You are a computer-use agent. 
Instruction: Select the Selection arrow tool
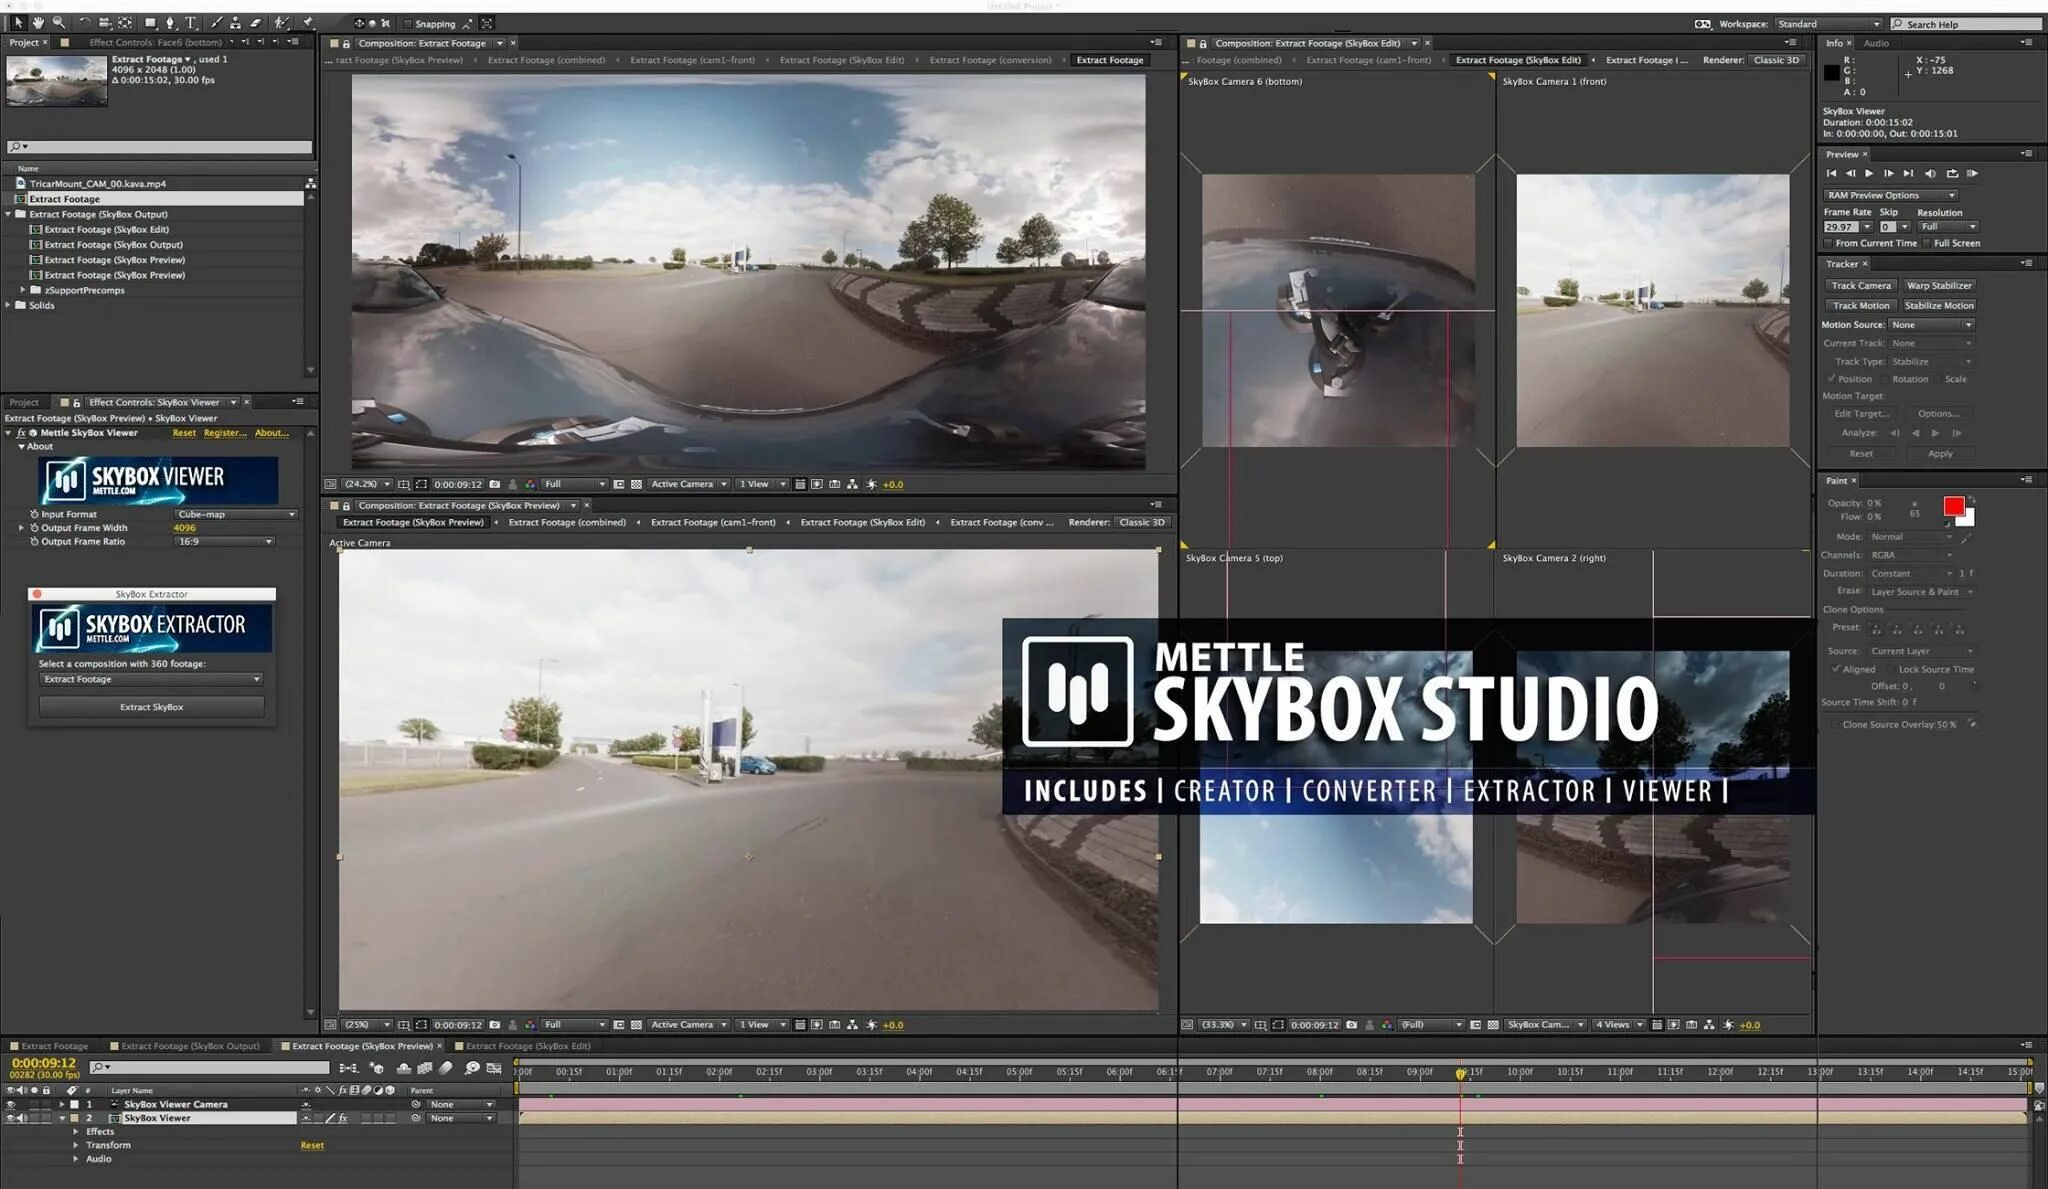[18, 22]
